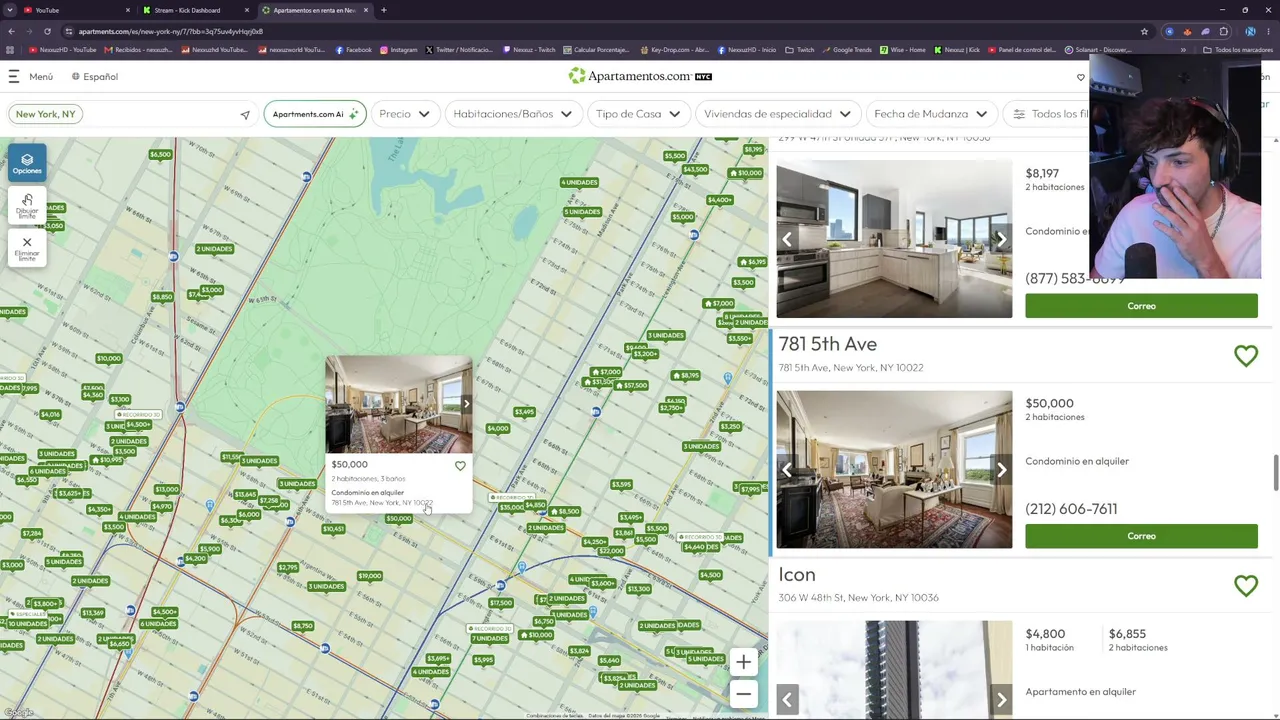Screen dimensions: 1280x720
Task: Change language via the Español selector
Action: (x=95, y=77)
